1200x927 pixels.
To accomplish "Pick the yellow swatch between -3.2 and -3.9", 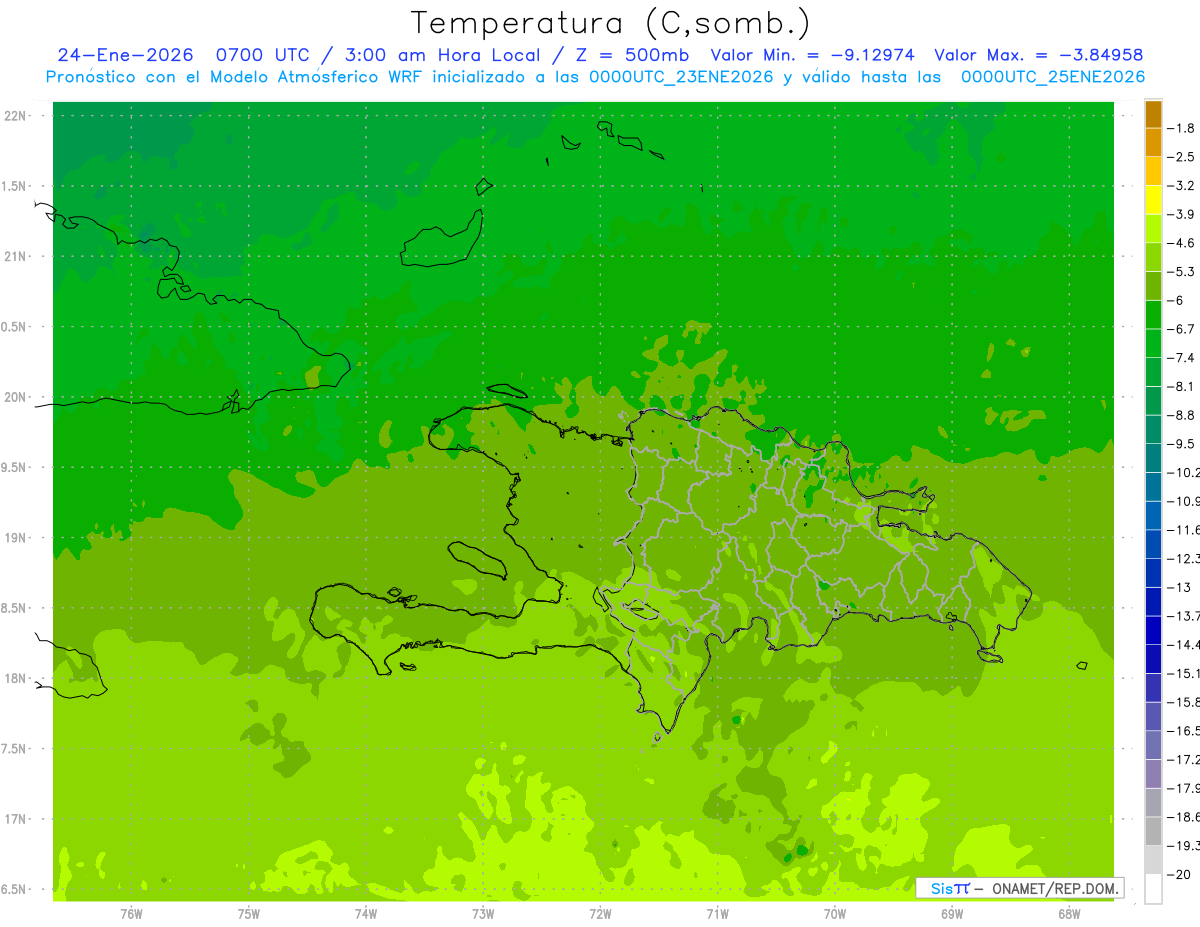I will (x=1153, y=200).
